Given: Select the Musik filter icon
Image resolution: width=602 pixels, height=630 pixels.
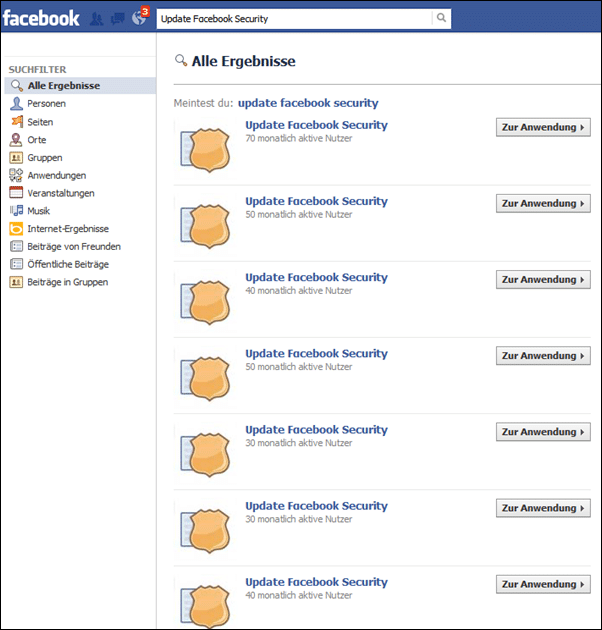Looking at the screenshot, I should pyautogui.click(x=16, y=211).
